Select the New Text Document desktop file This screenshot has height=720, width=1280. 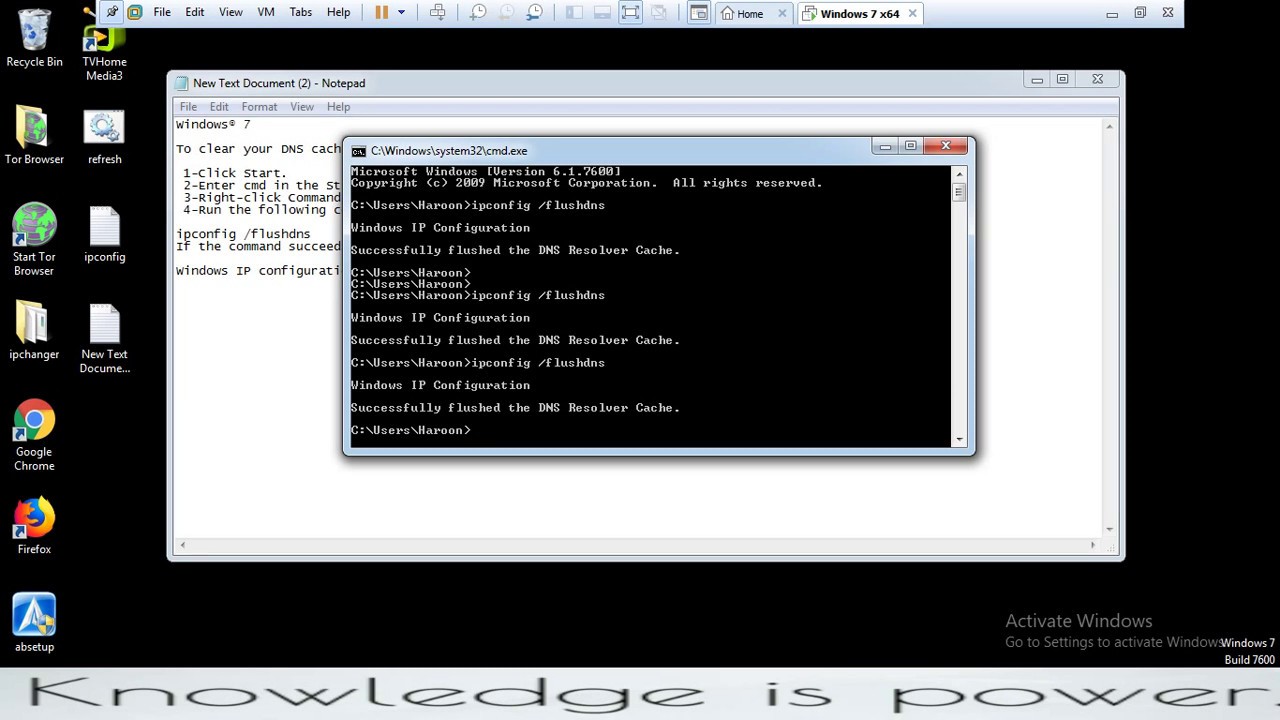coord(104,339)
